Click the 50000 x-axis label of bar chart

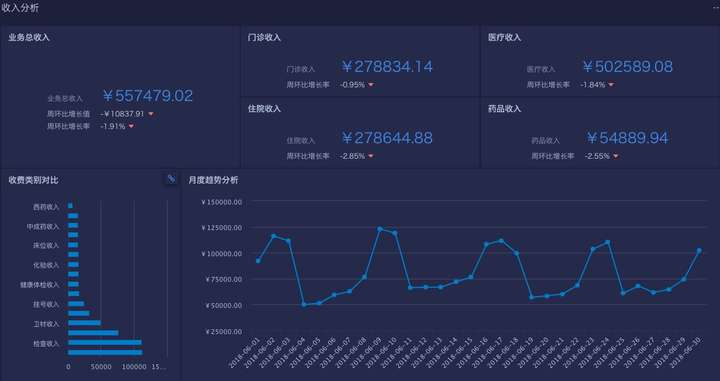pyautogui.click(x=101, y=367)
